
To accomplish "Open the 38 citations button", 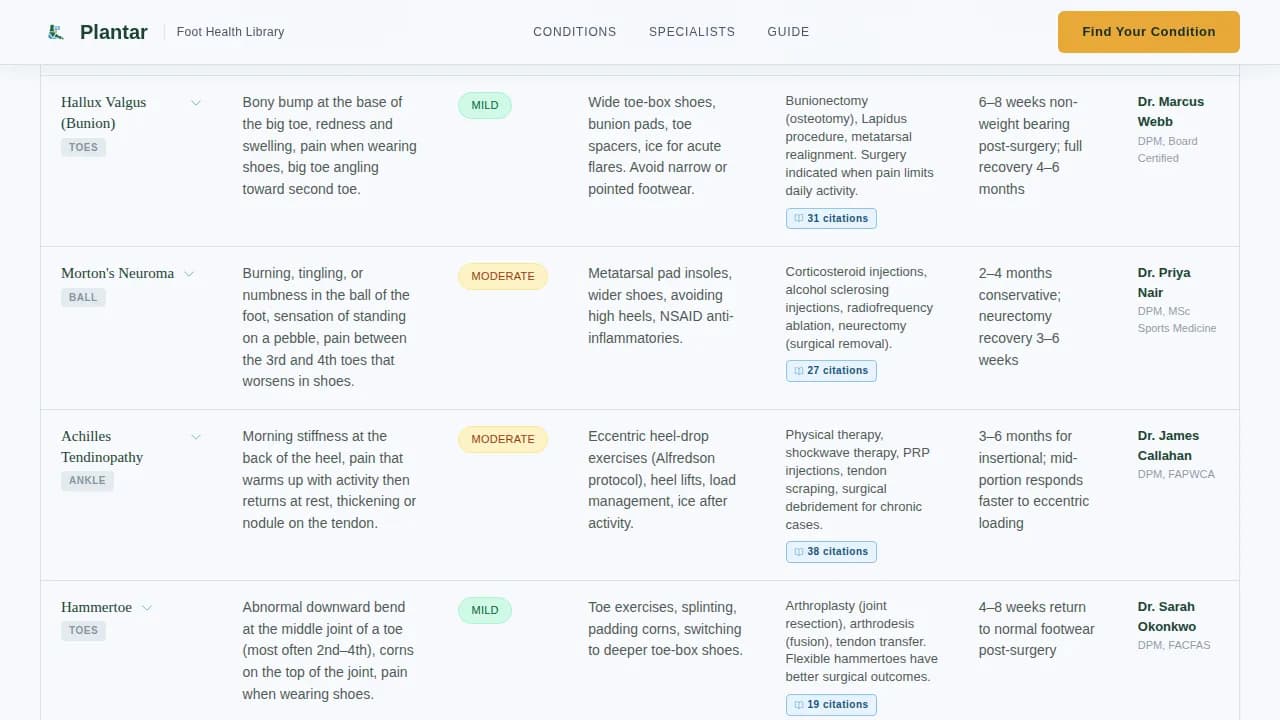I will point(831,552).
